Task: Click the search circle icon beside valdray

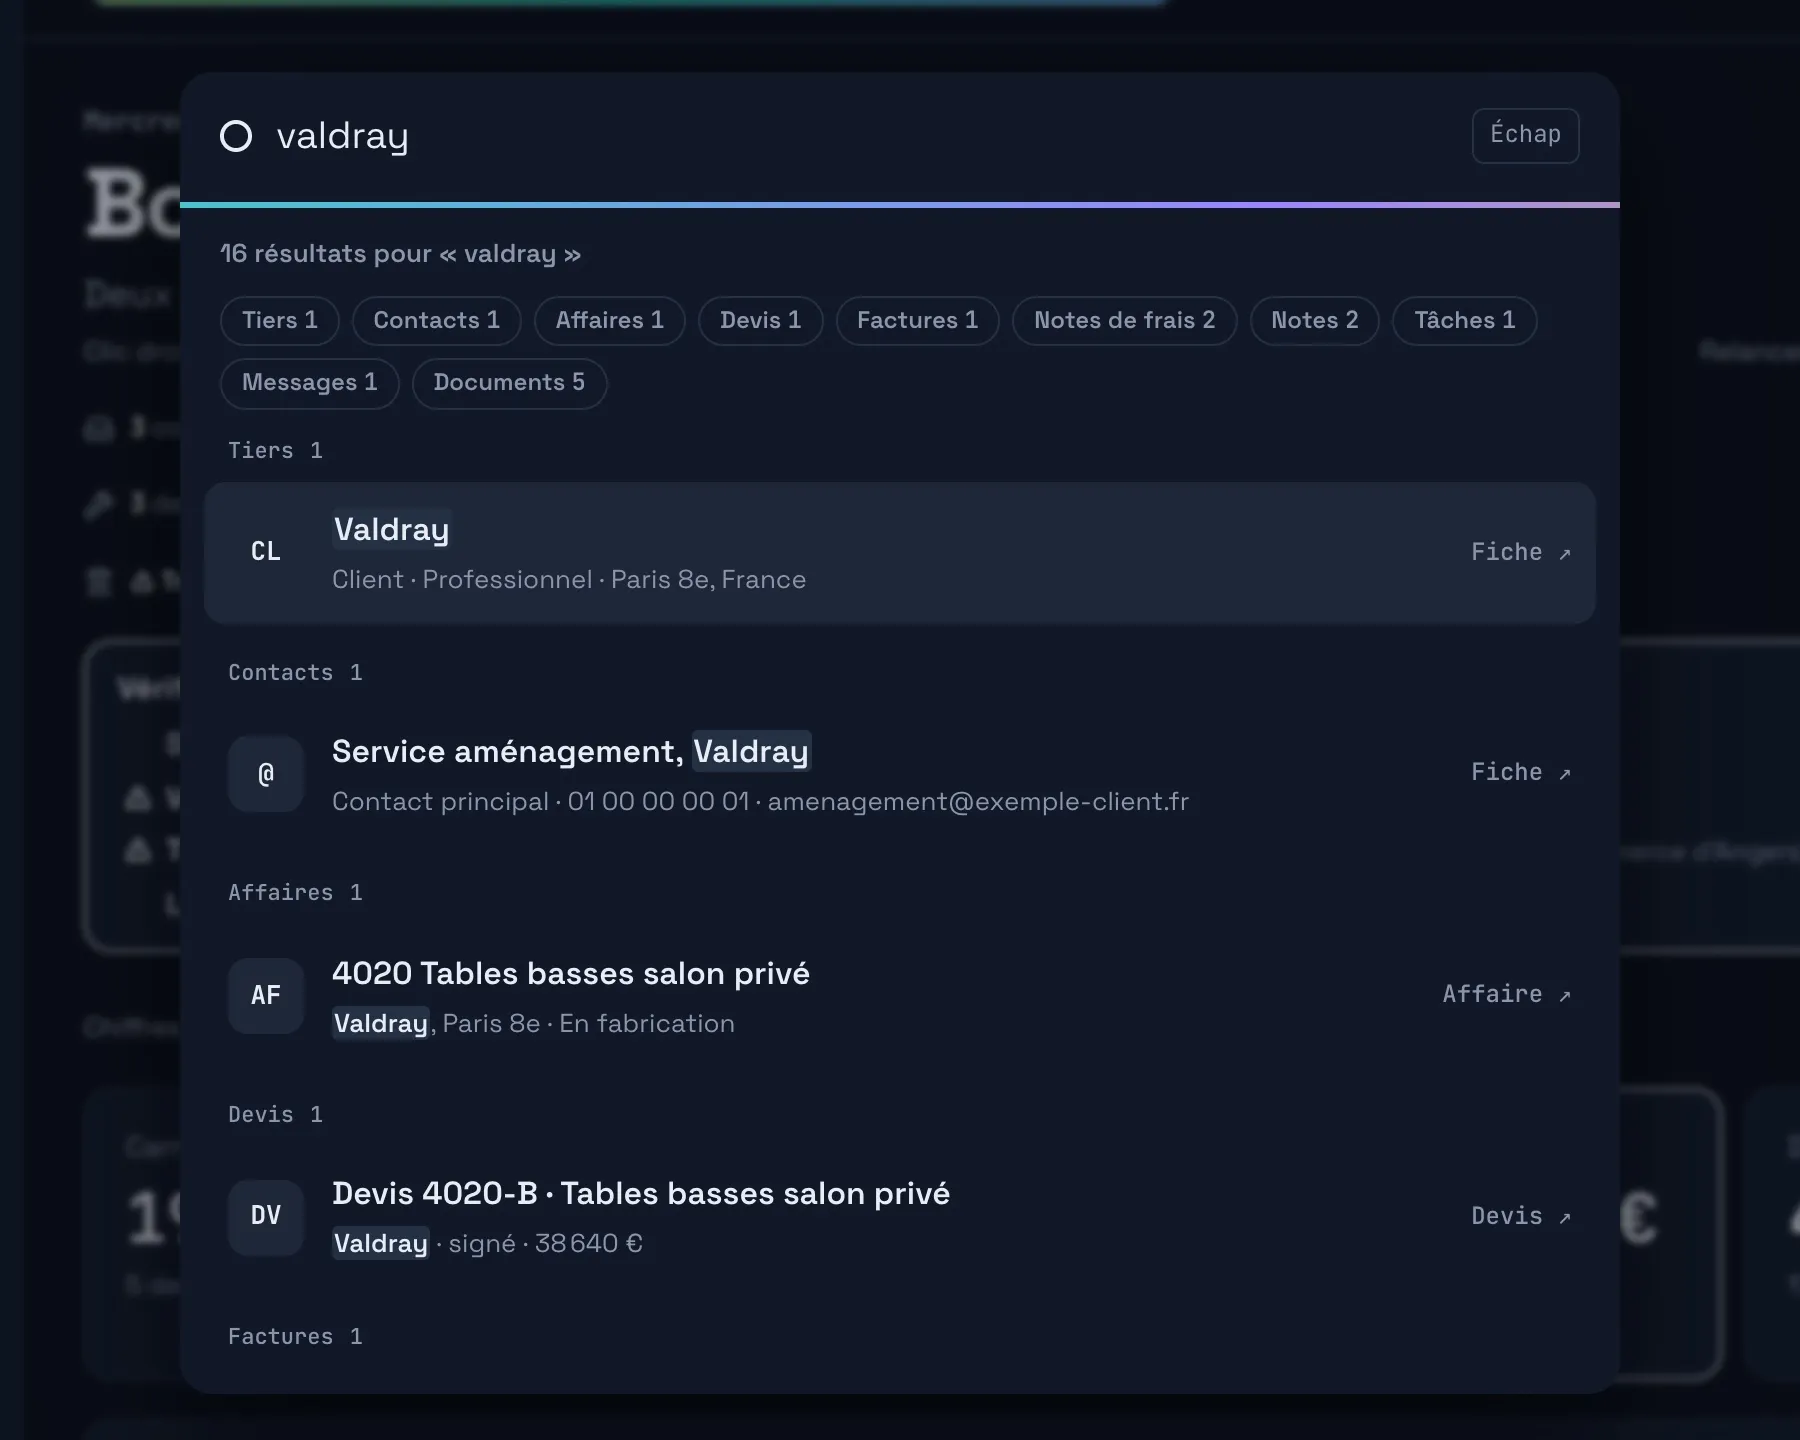Action: [236, 136]
